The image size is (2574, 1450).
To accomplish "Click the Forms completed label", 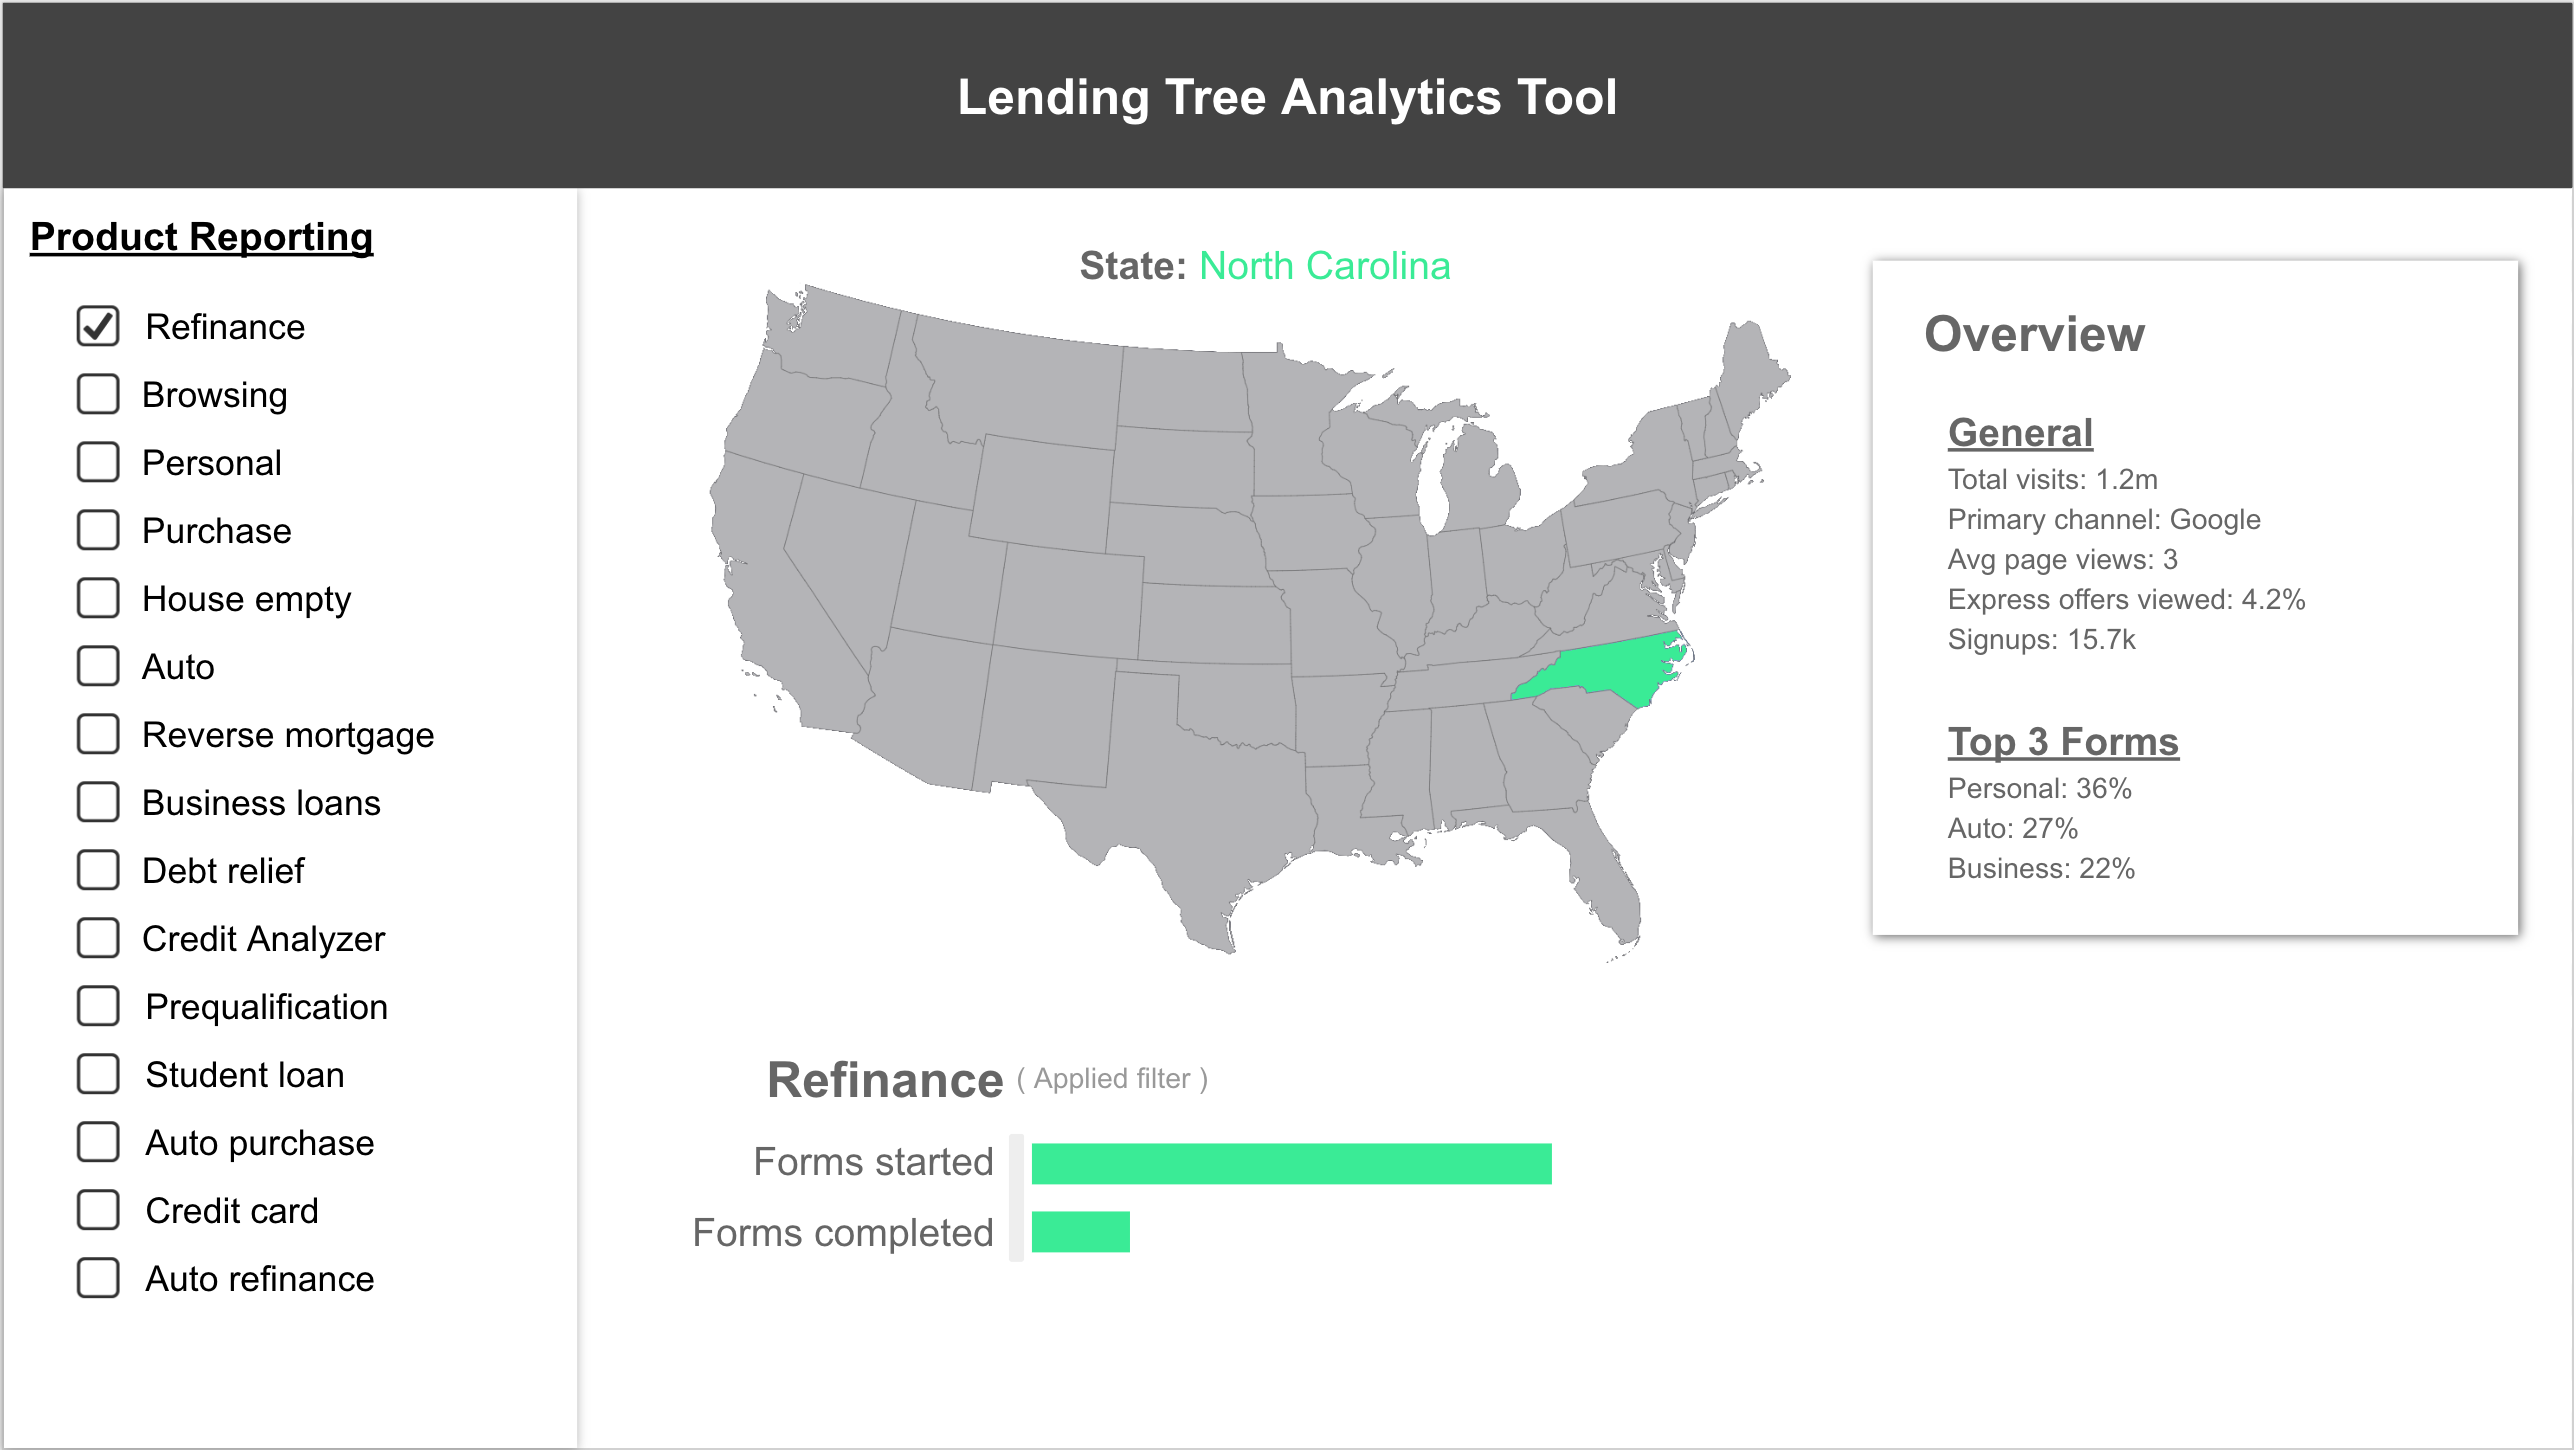I will [x=843, y=1233].
